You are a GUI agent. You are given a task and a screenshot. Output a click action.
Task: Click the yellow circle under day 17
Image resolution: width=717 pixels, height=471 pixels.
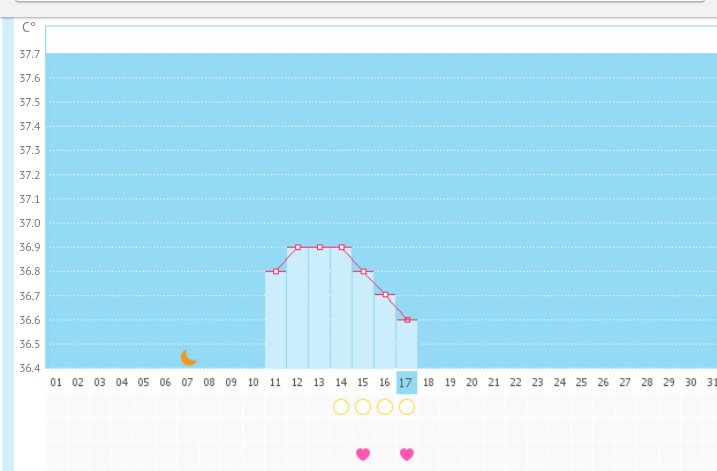click(407, 406)
